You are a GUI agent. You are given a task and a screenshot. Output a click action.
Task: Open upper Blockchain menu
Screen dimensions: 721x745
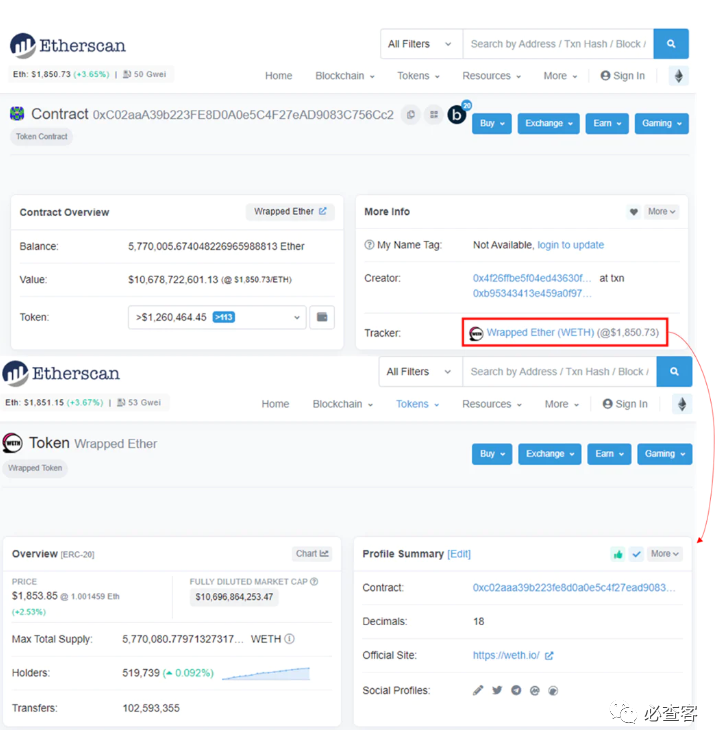click(345, 76)
